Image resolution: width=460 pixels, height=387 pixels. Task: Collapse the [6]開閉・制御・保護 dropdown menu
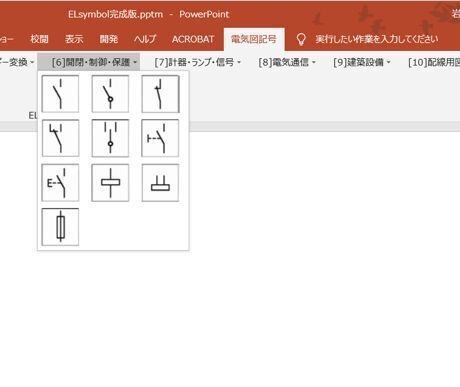[89, 62]
